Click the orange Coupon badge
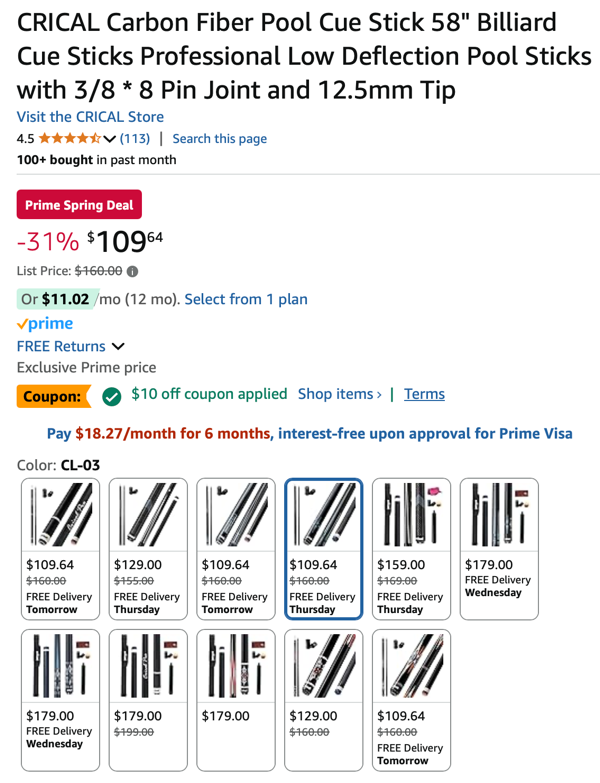 click(52, 396)
